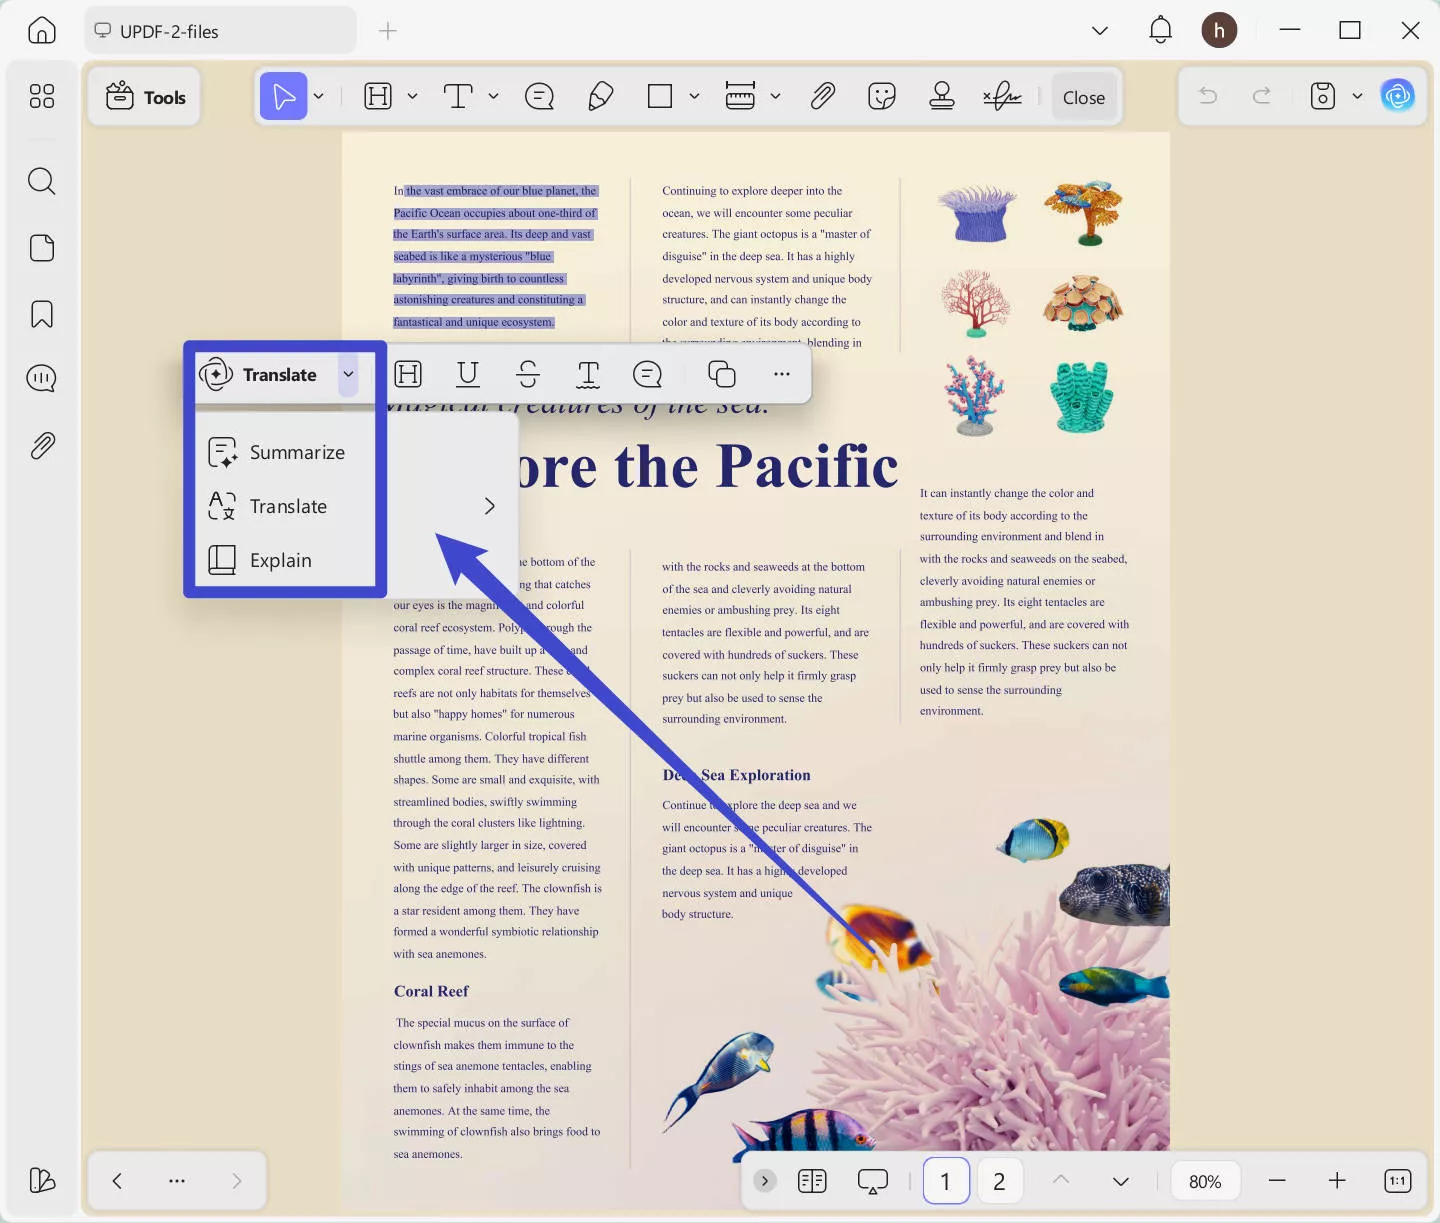1440x1223 pixels.
Task: Jump to page 2 in the page navigator
Action: pyautogui.click(x=999, y=1180)
